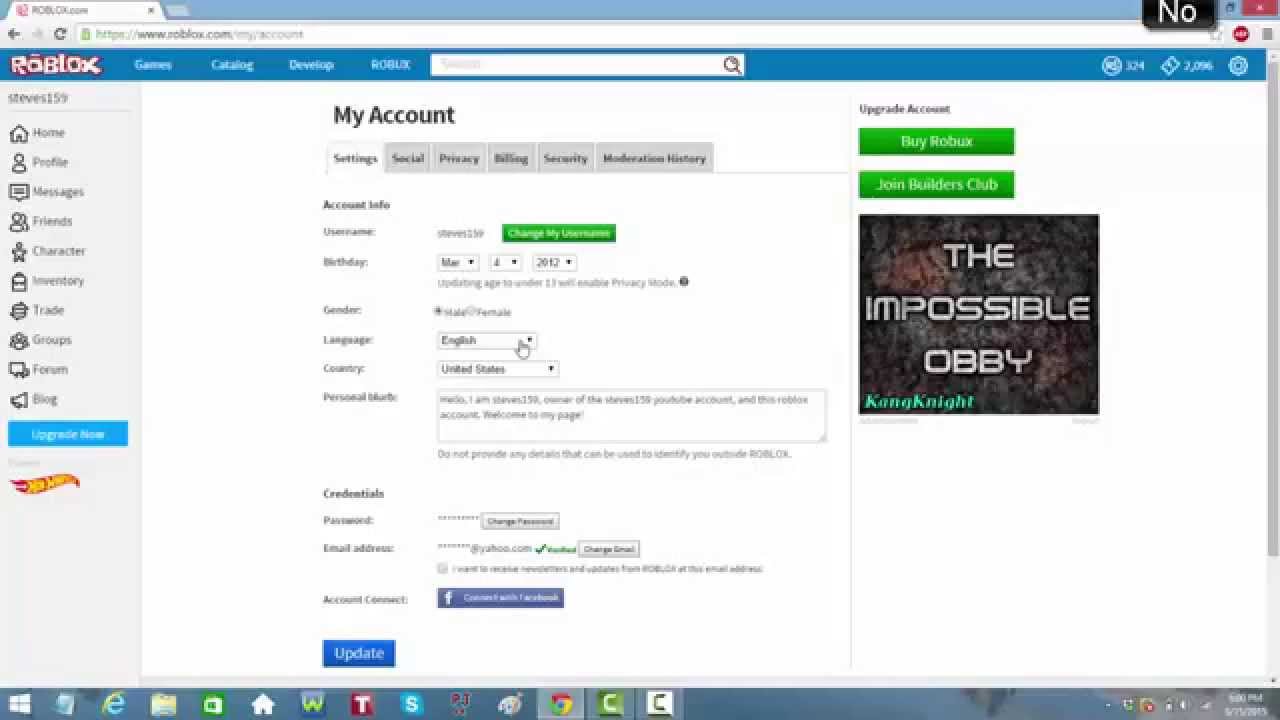Image resolution: width=1280 pixels, height=720 pixels.
Task: Expand the Language dropdown
Action: click(487, 340)
